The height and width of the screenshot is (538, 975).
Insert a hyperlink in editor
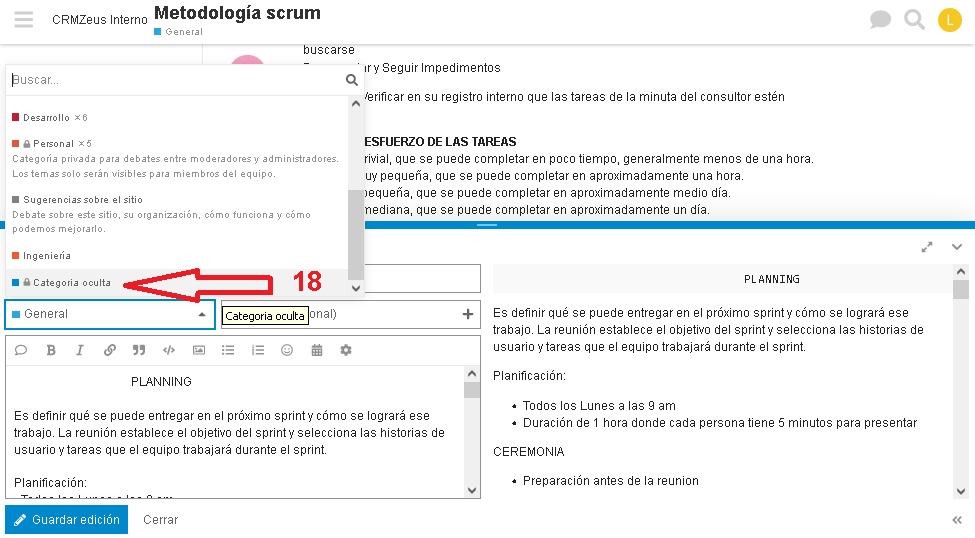pyautogui.click(x=109, y=350)
